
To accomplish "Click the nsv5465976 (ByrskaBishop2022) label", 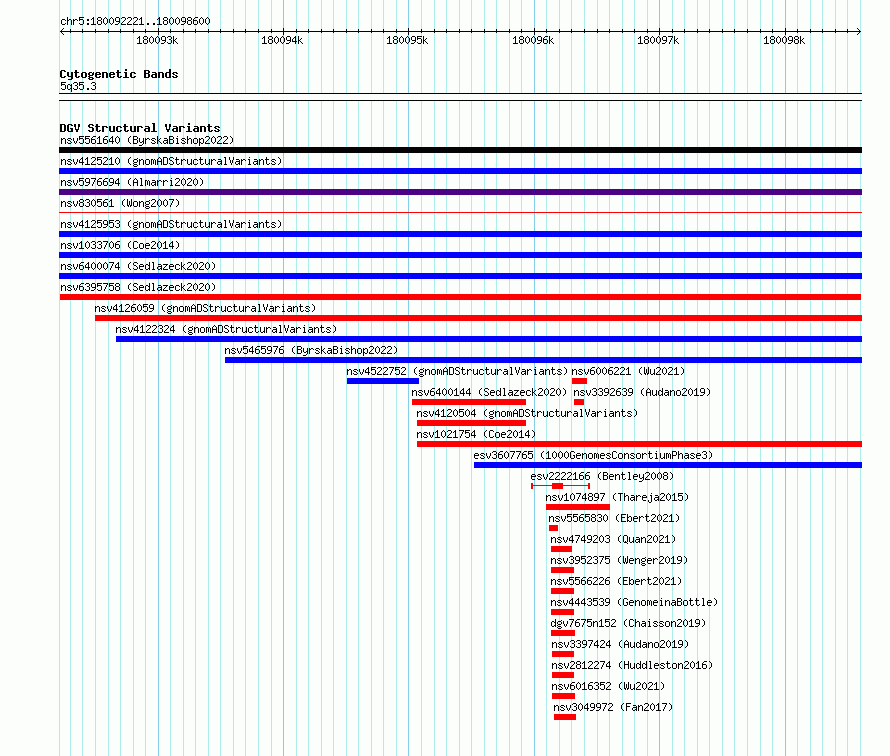I will (311, 350).
